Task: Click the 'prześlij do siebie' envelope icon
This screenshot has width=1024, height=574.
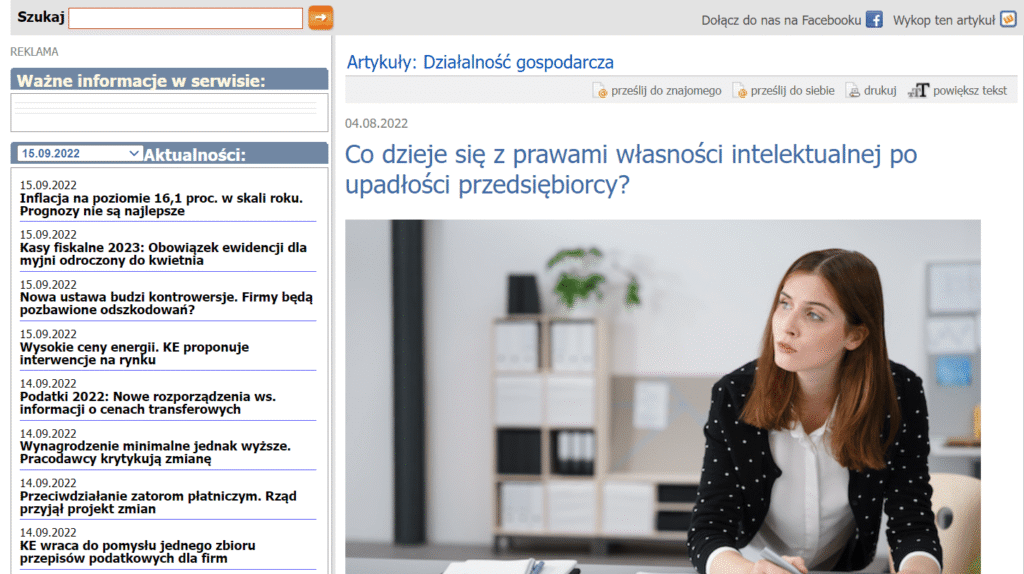Action: (x=740, y=91)
